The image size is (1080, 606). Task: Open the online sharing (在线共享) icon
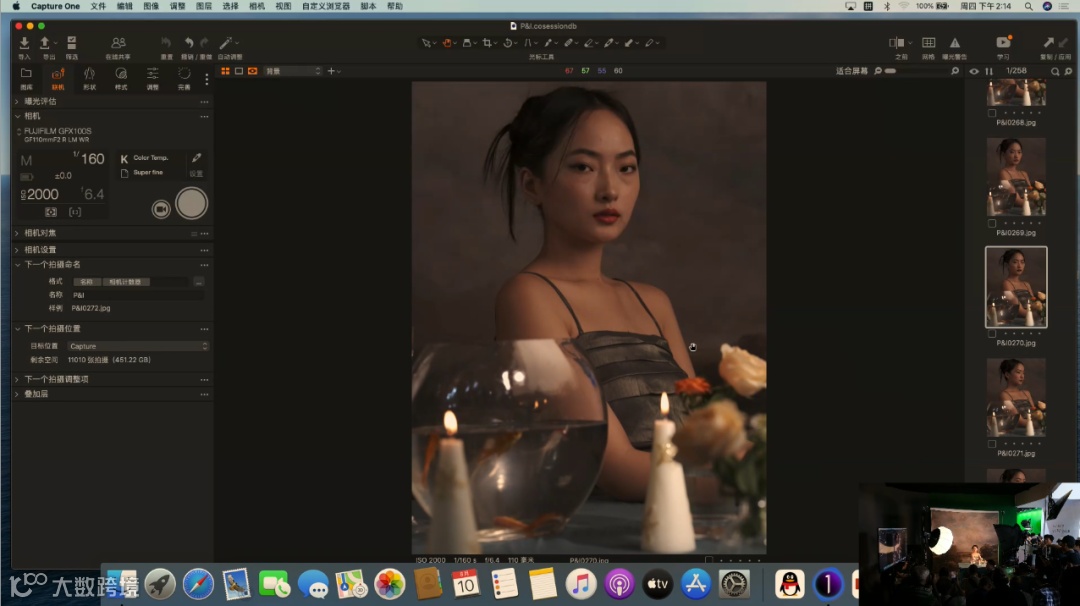pyautogui.click(x=118, y=43)
